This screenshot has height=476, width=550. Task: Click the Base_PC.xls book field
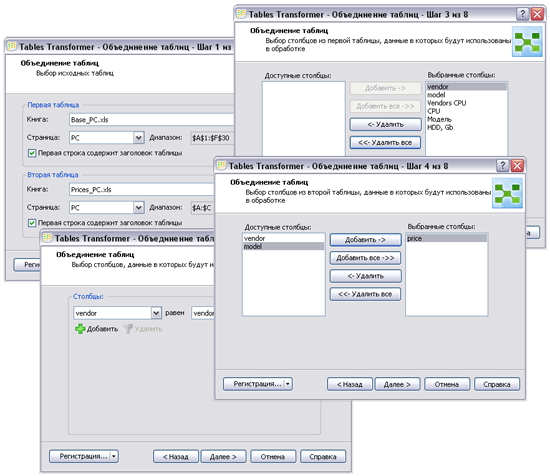coord(152,120)
